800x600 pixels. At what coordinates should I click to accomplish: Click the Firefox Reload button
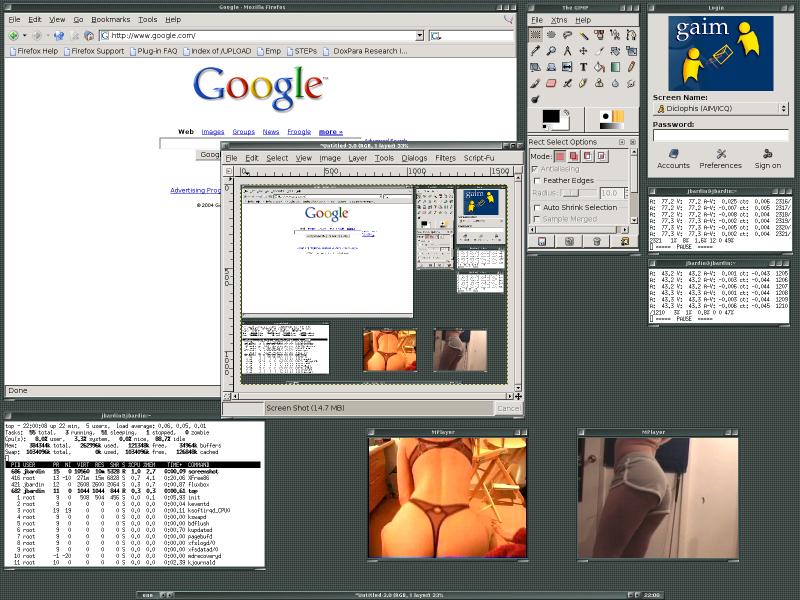pos(59,36)
